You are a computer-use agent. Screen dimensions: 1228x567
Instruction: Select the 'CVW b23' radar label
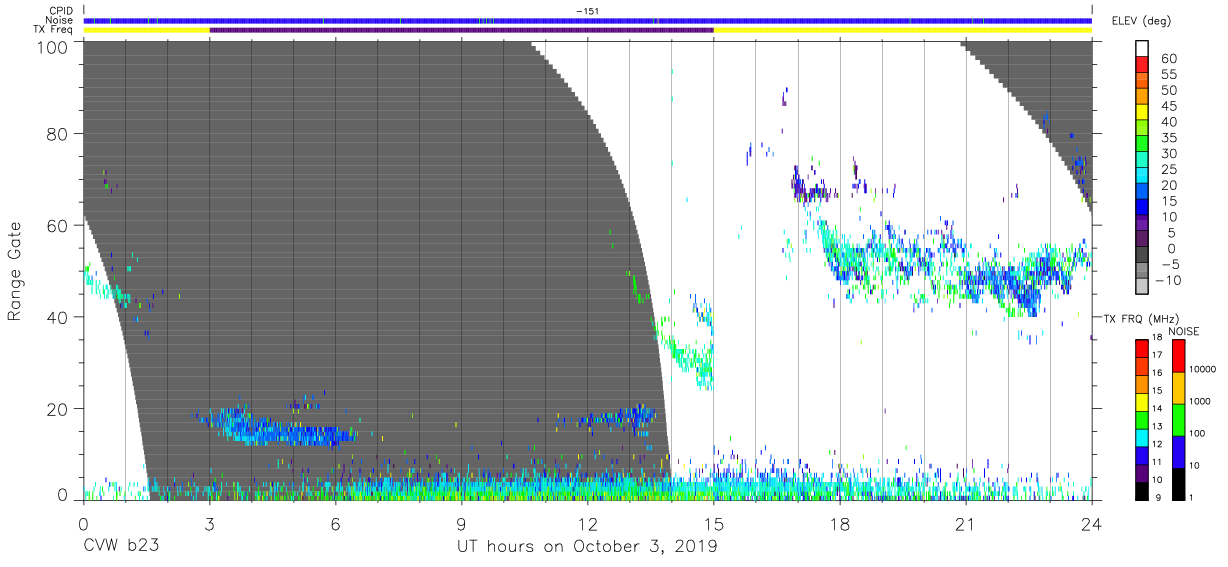[121, 547]
